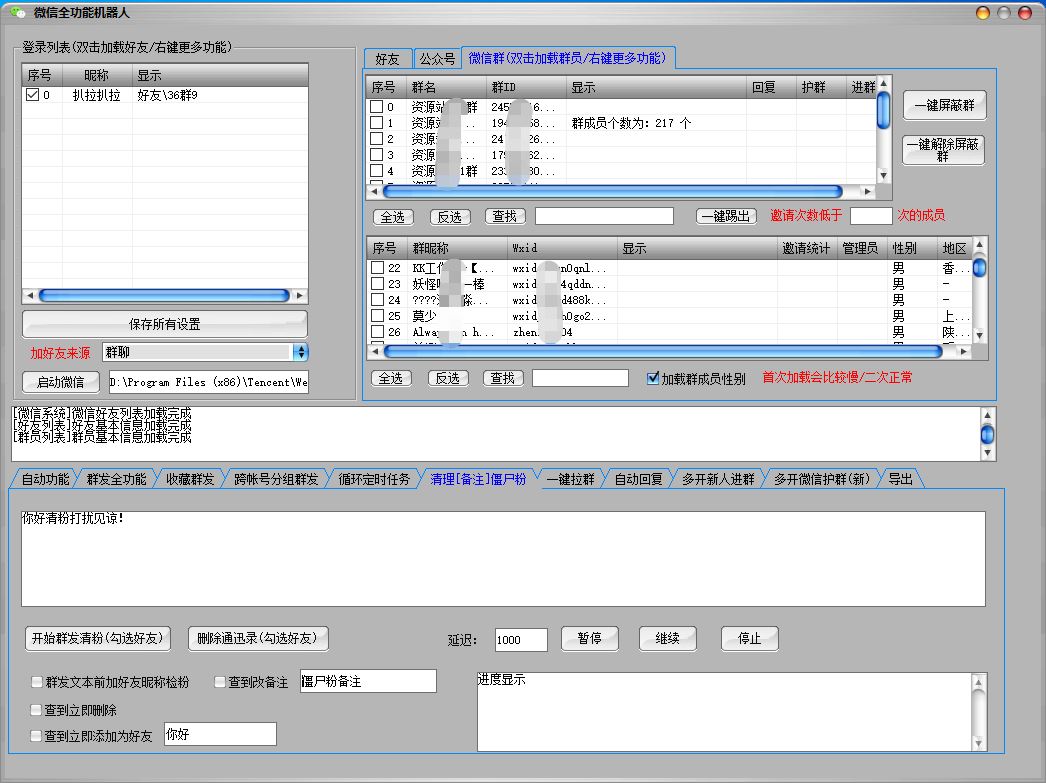This screenshot has width=1046, height=783.
Task: Enable the 查到立即删除 checkbox
Action: click(37, 710)
